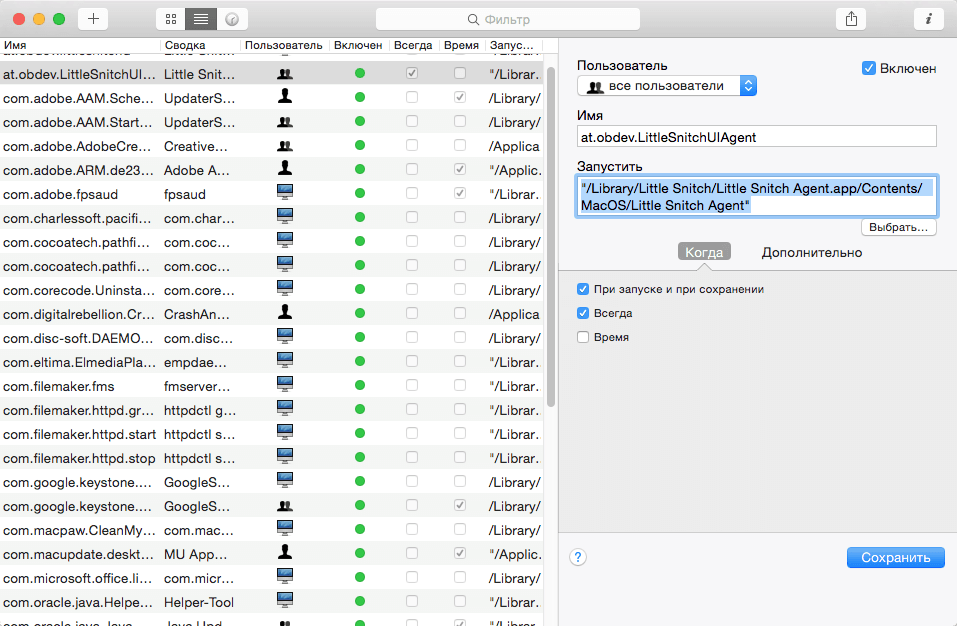Click the Сохранить button
This screenshot has height=626, width=957.
click(x=895, y=557)
